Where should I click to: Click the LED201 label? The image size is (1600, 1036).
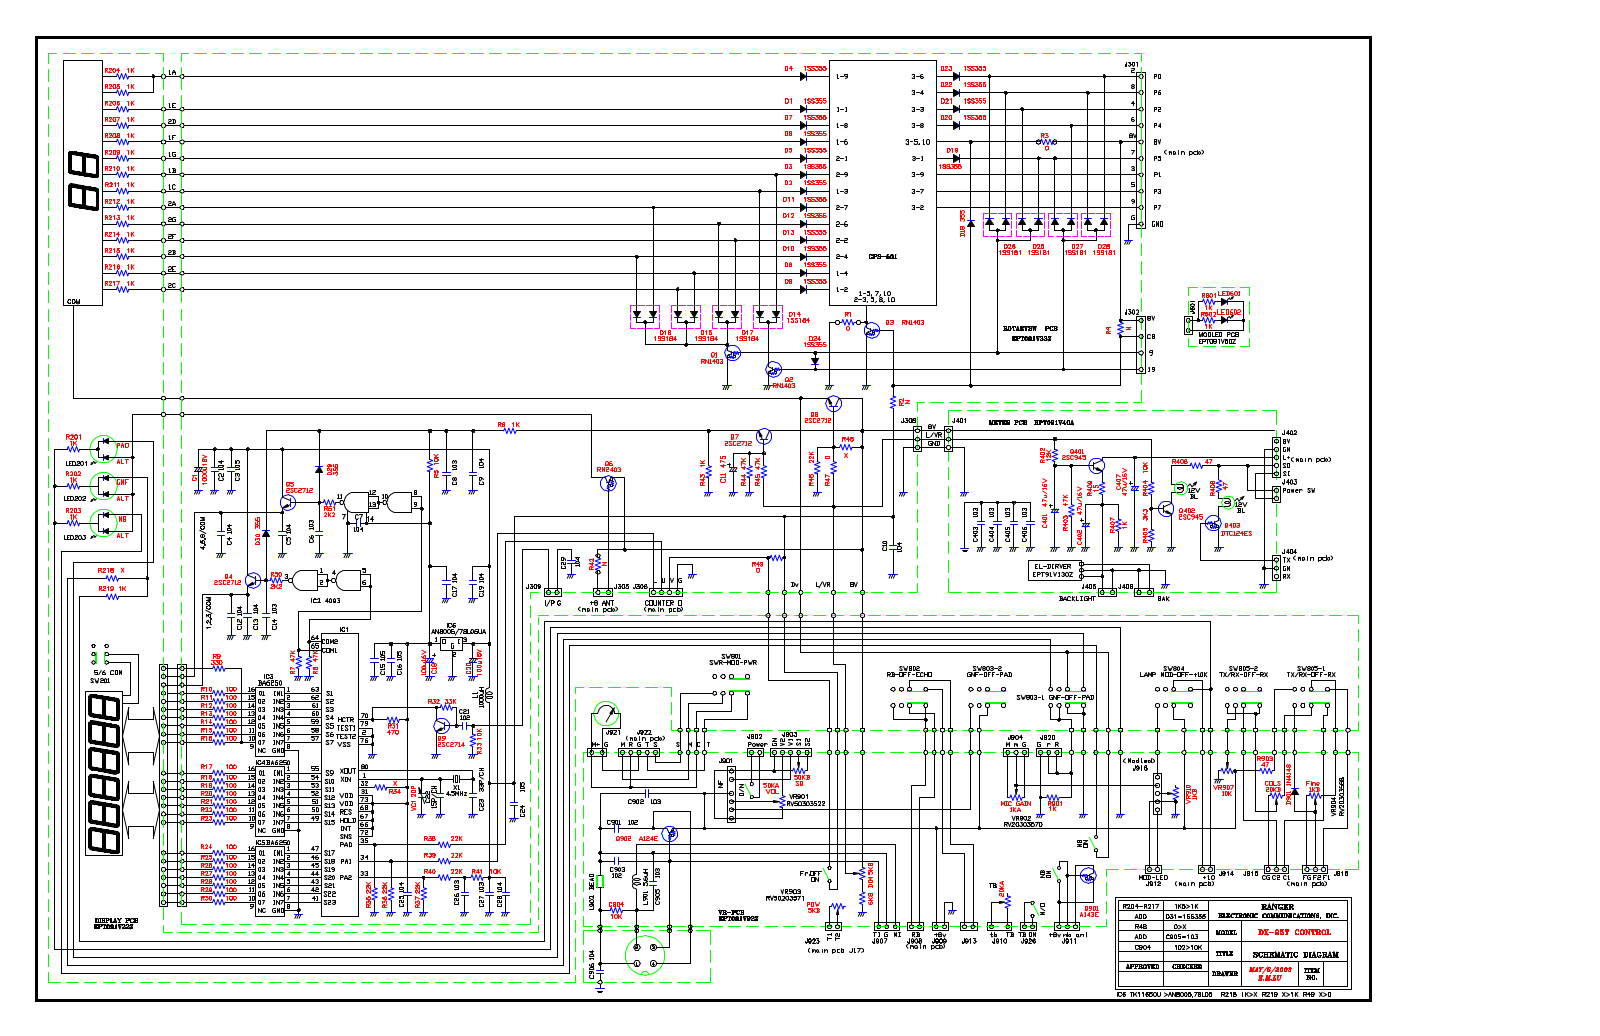click(x=76, y=463)
